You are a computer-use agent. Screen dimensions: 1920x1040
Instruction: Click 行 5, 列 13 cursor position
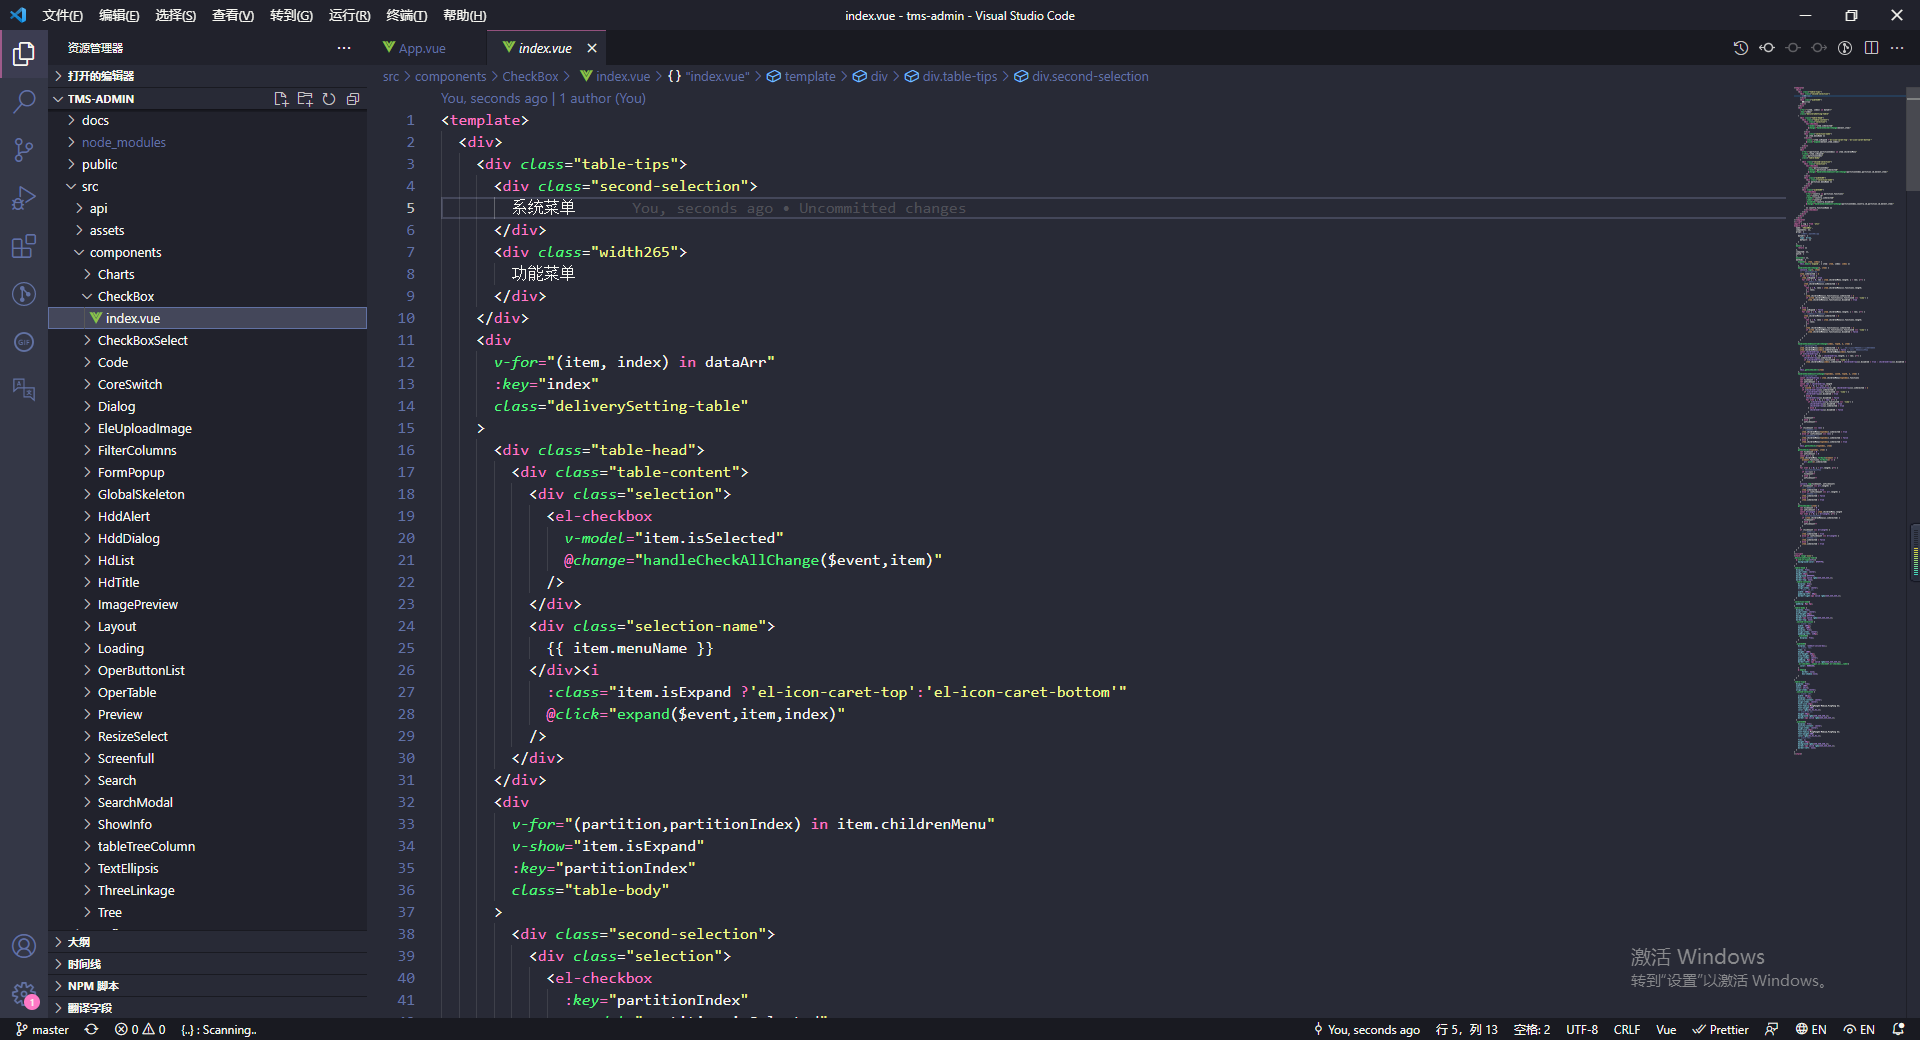[1466, 1029]
